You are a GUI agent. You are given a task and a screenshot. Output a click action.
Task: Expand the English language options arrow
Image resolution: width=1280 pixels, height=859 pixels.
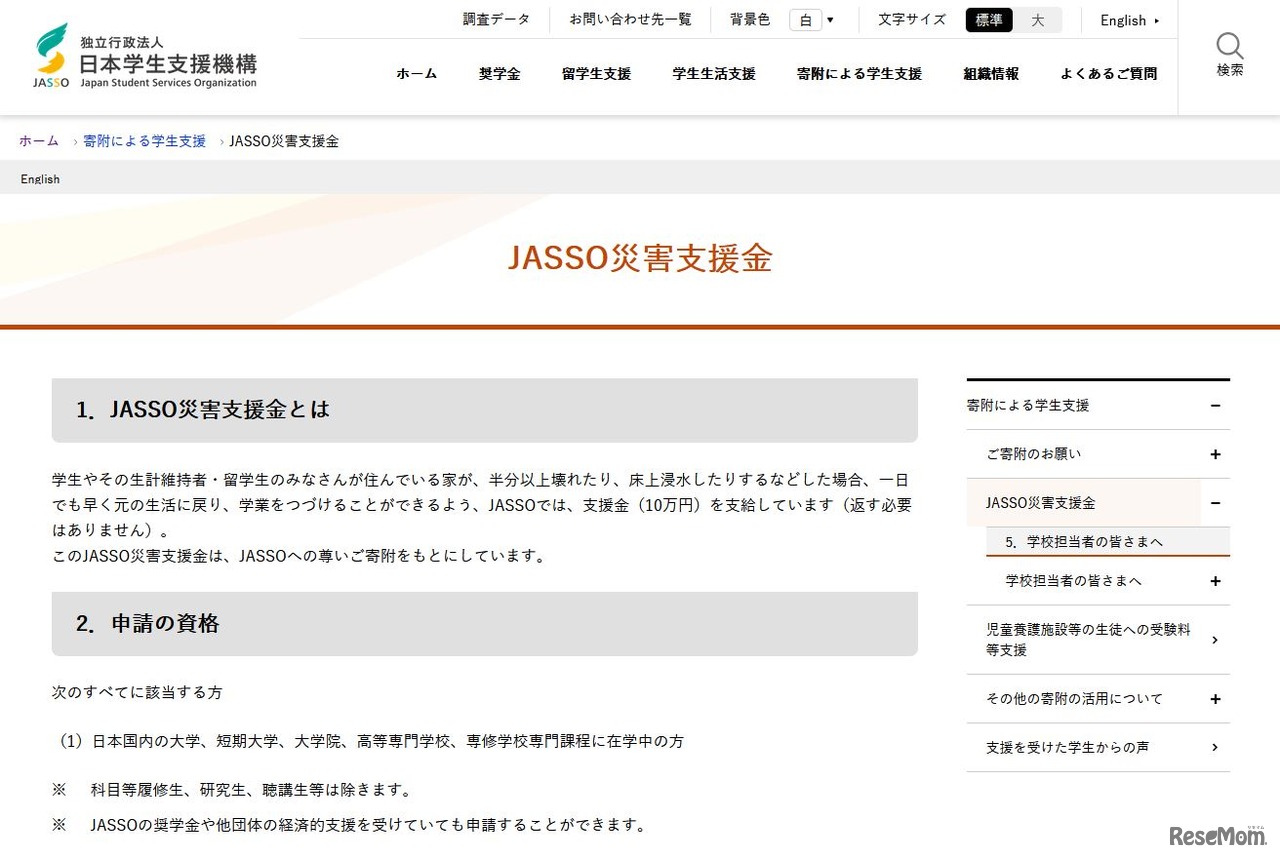point(1157,20)
